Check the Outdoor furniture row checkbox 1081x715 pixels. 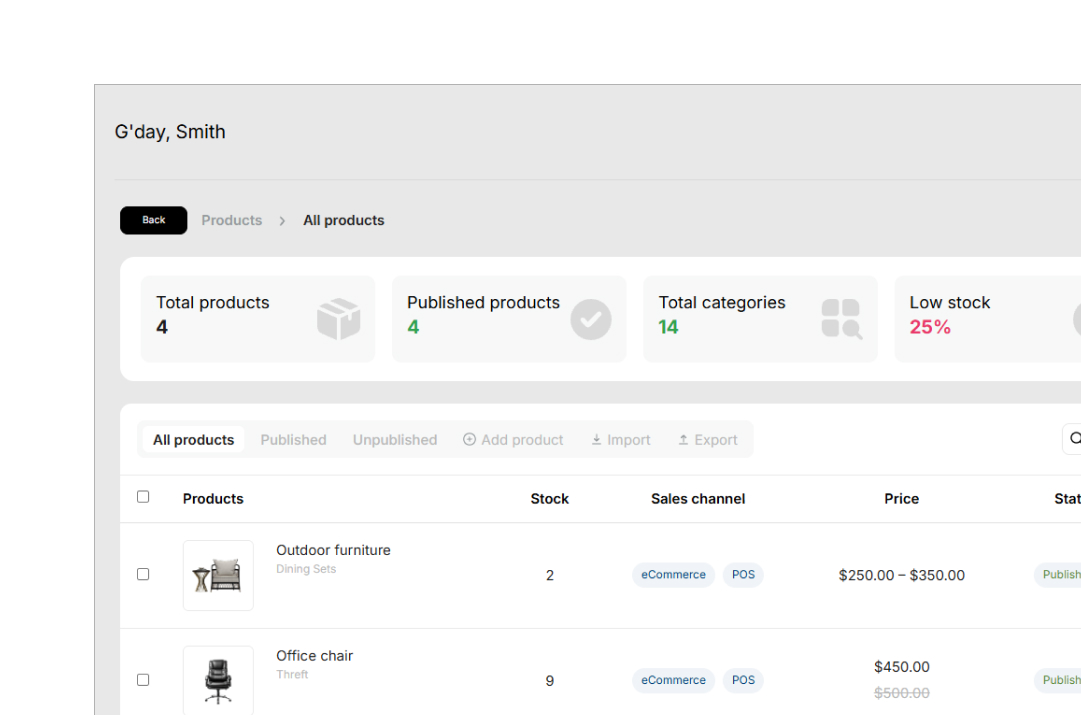click(x=143, y=574)
